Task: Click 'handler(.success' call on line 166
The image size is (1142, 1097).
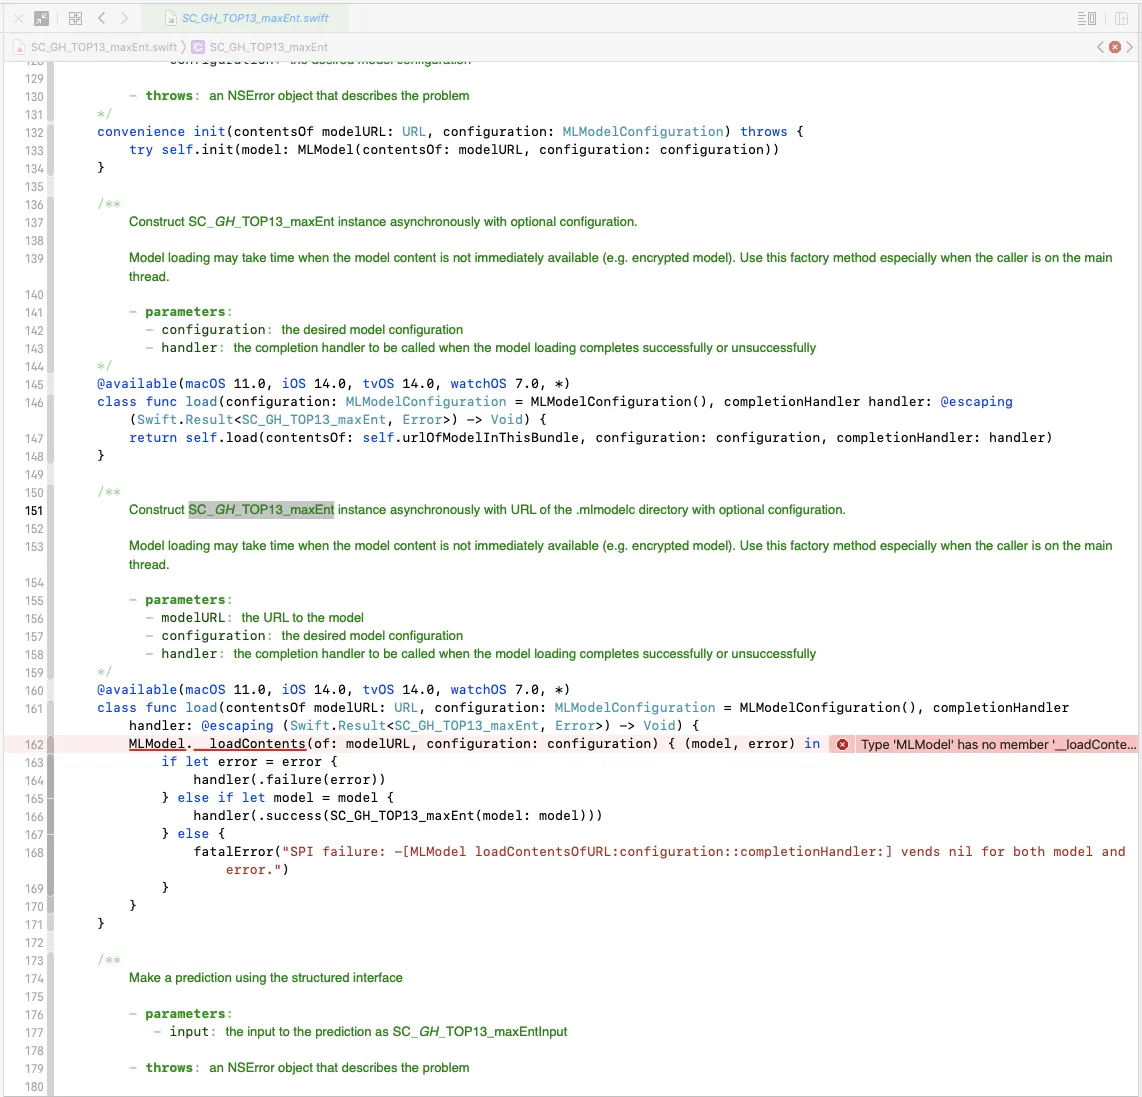Action: coord(258,816)
